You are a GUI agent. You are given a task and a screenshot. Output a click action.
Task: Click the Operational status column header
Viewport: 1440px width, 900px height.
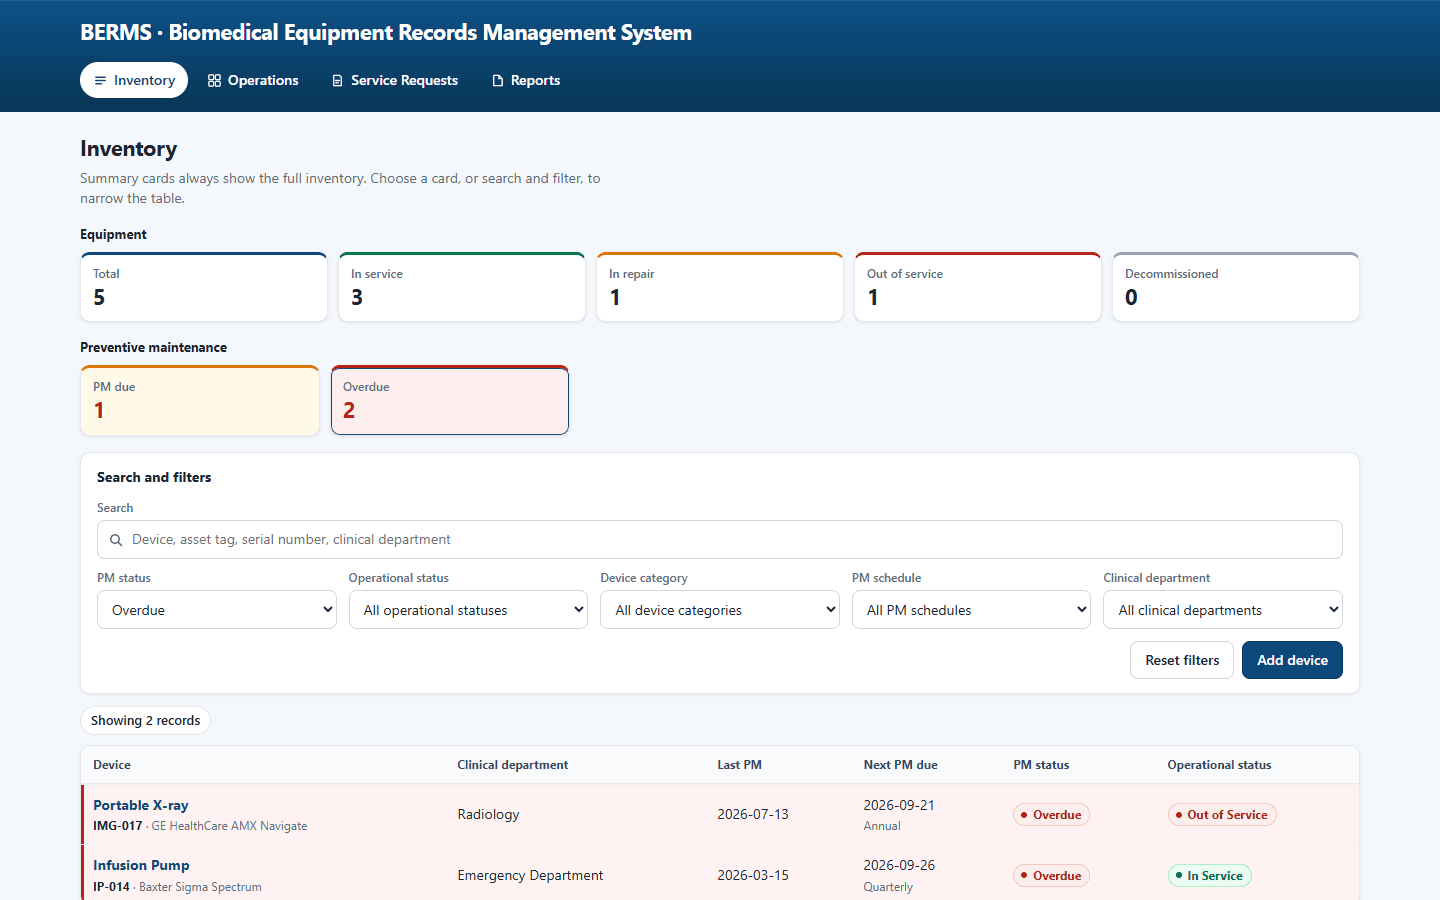click(1219, 765)
